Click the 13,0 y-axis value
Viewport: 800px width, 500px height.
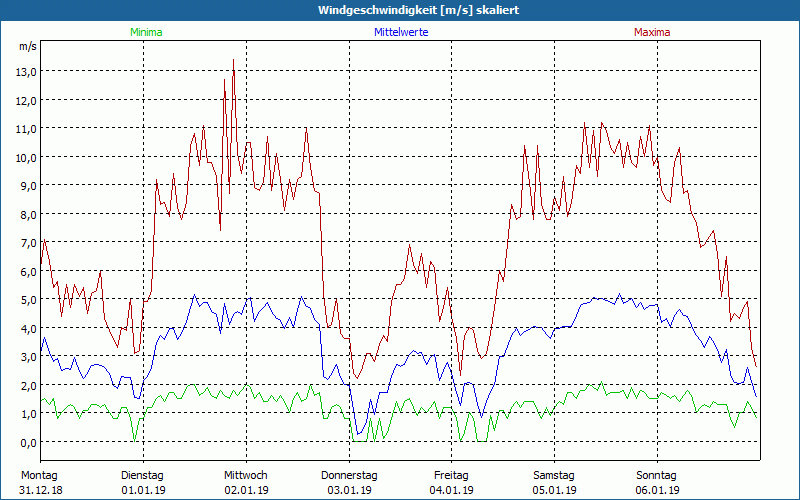click(x=26, y=72)
